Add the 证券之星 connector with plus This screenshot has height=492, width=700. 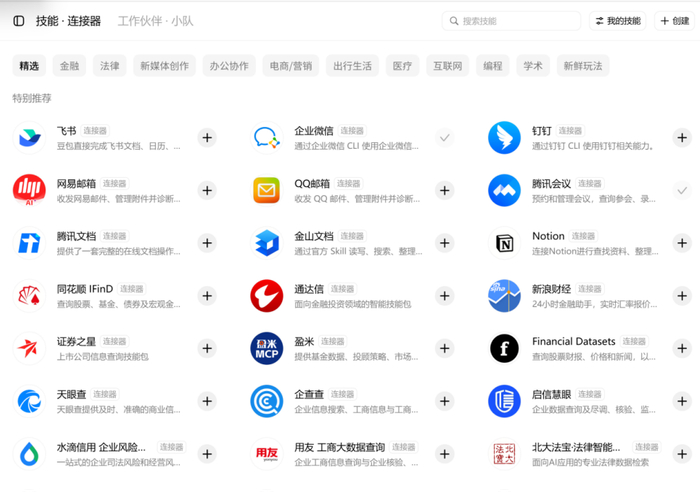207,349
